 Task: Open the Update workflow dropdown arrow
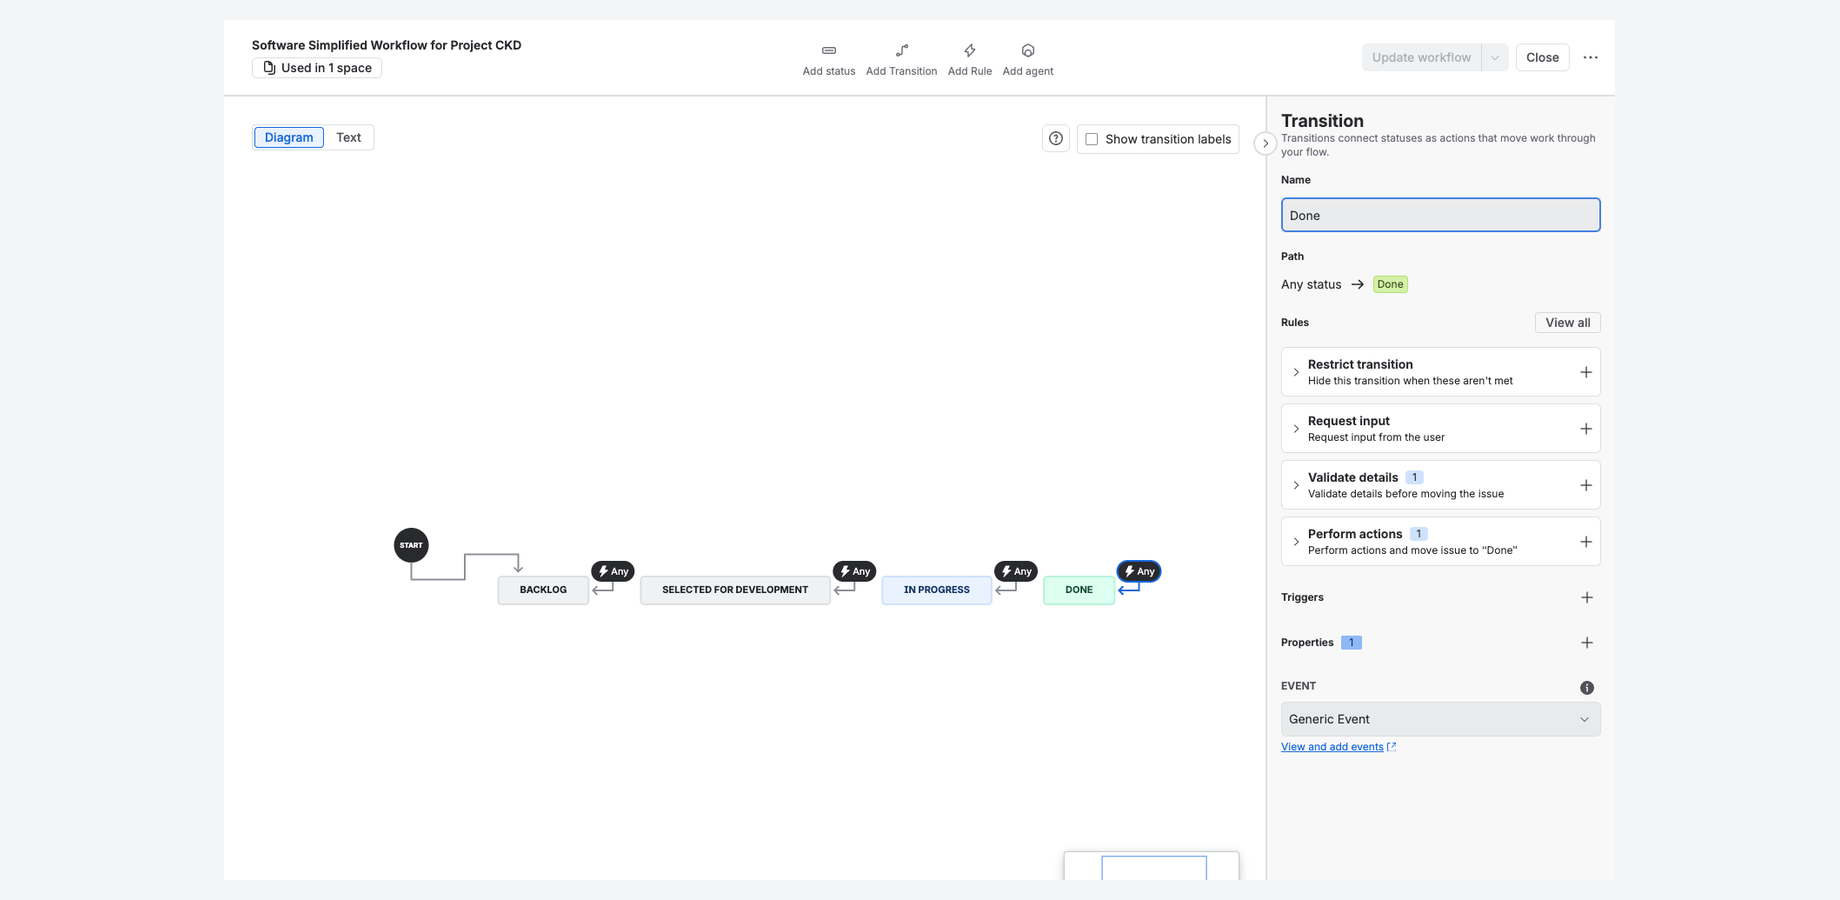1495,58
